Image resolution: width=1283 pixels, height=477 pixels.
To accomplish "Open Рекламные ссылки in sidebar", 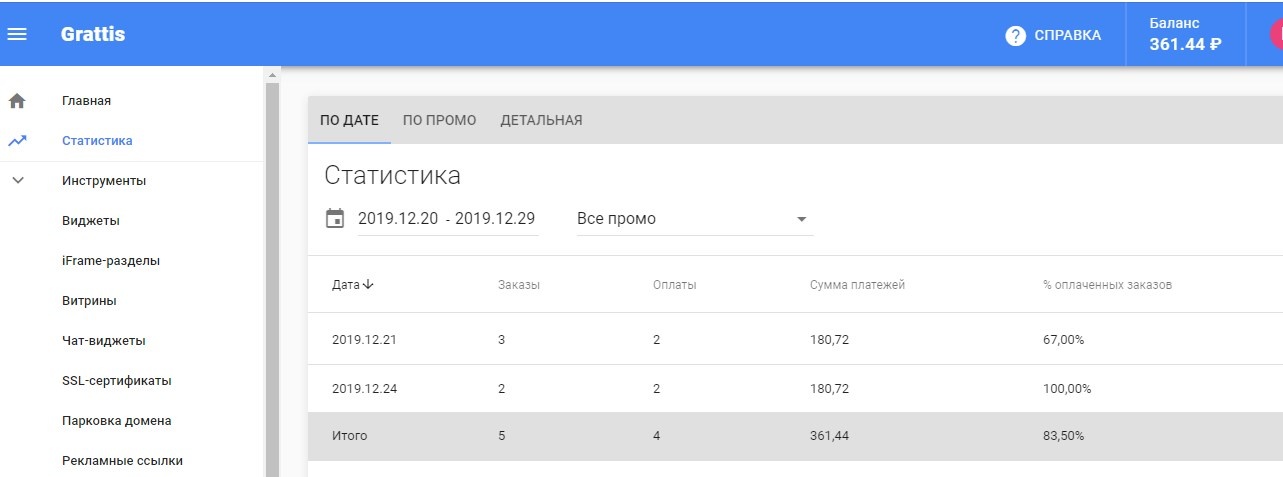I will pos(122,461).
